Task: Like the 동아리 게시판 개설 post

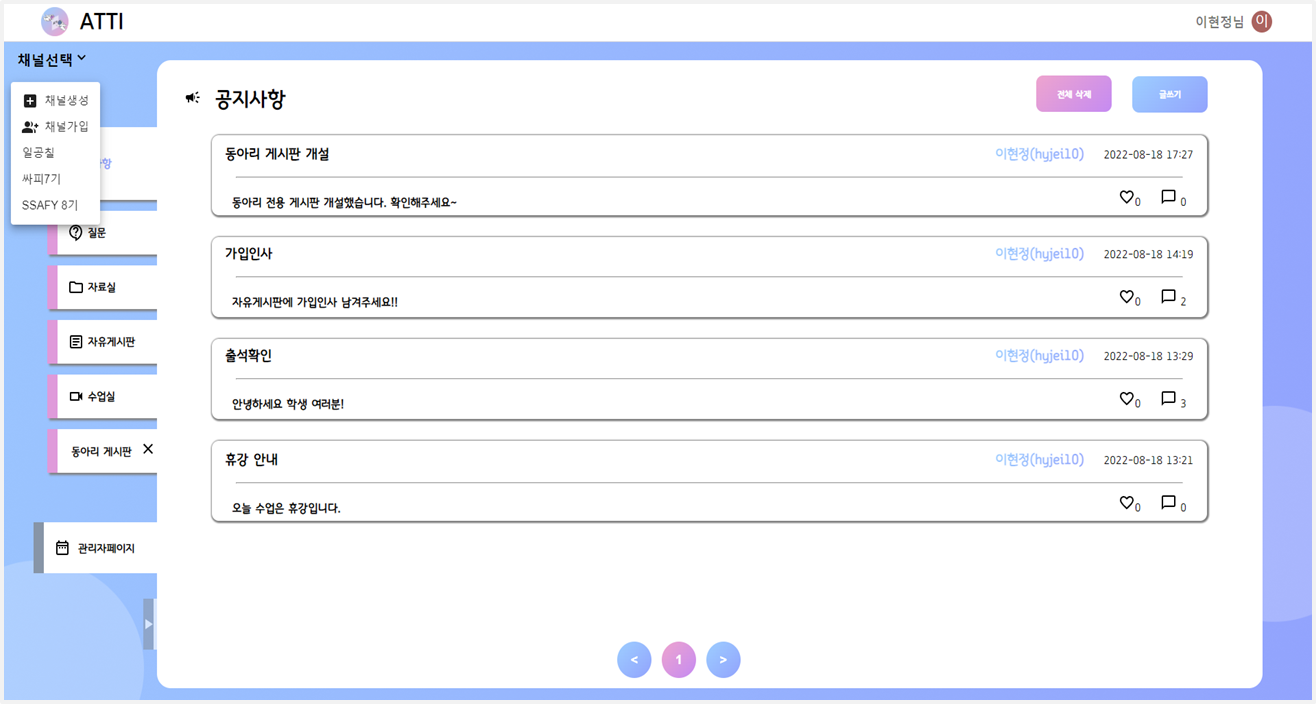Action: (1126, 196)
